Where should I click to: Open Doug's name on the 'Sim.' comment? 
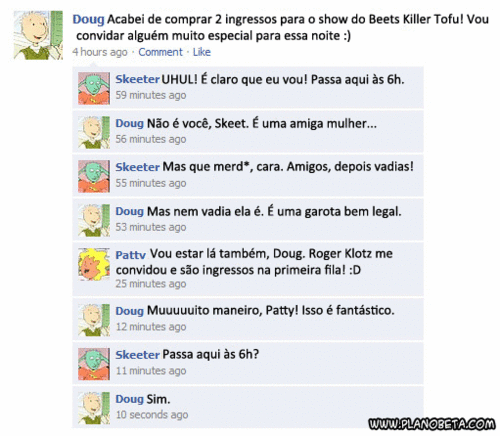point(129,399)
